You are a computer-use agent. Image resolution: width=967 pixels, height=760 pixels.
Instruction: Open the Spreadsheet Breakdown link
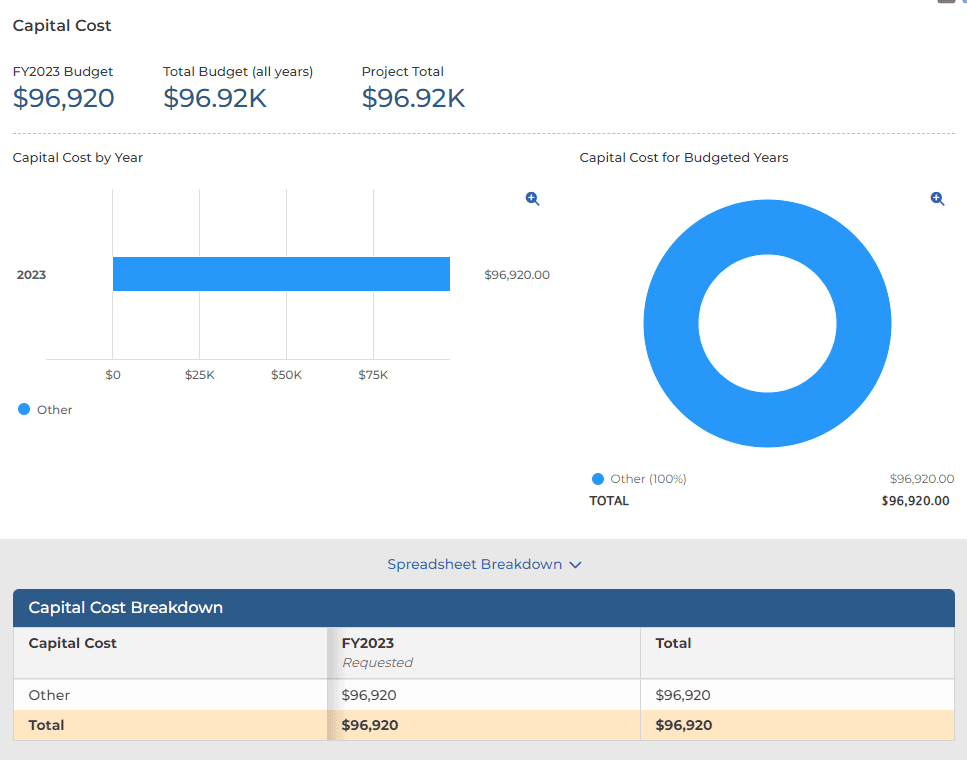point(474,564)
